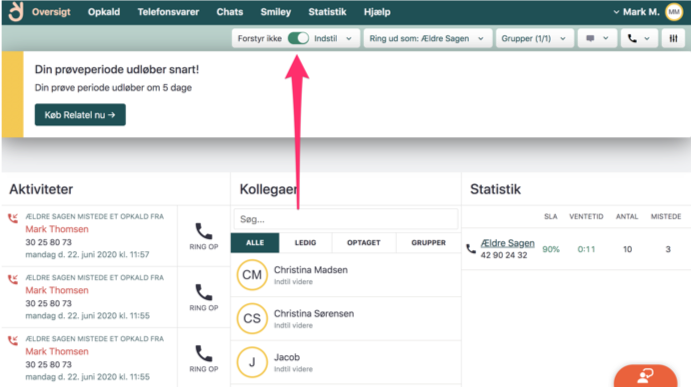The width and height of the screenshot is (691, 387).
Task: Switch to the OPTAGET tab
Action: coord(364,242)
